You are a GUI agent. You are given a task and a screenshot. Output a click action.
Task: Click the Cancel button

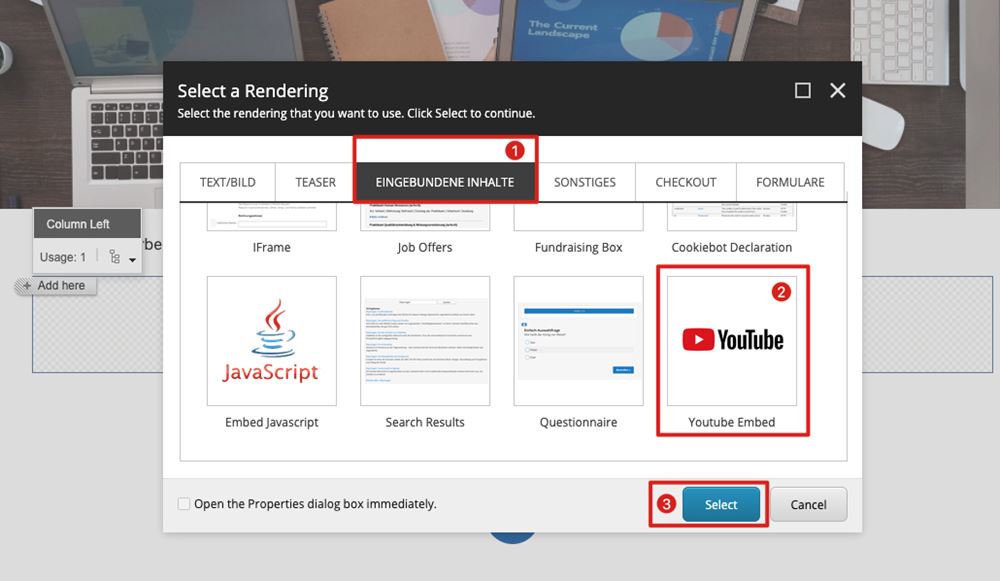click(x=808, y=505)
